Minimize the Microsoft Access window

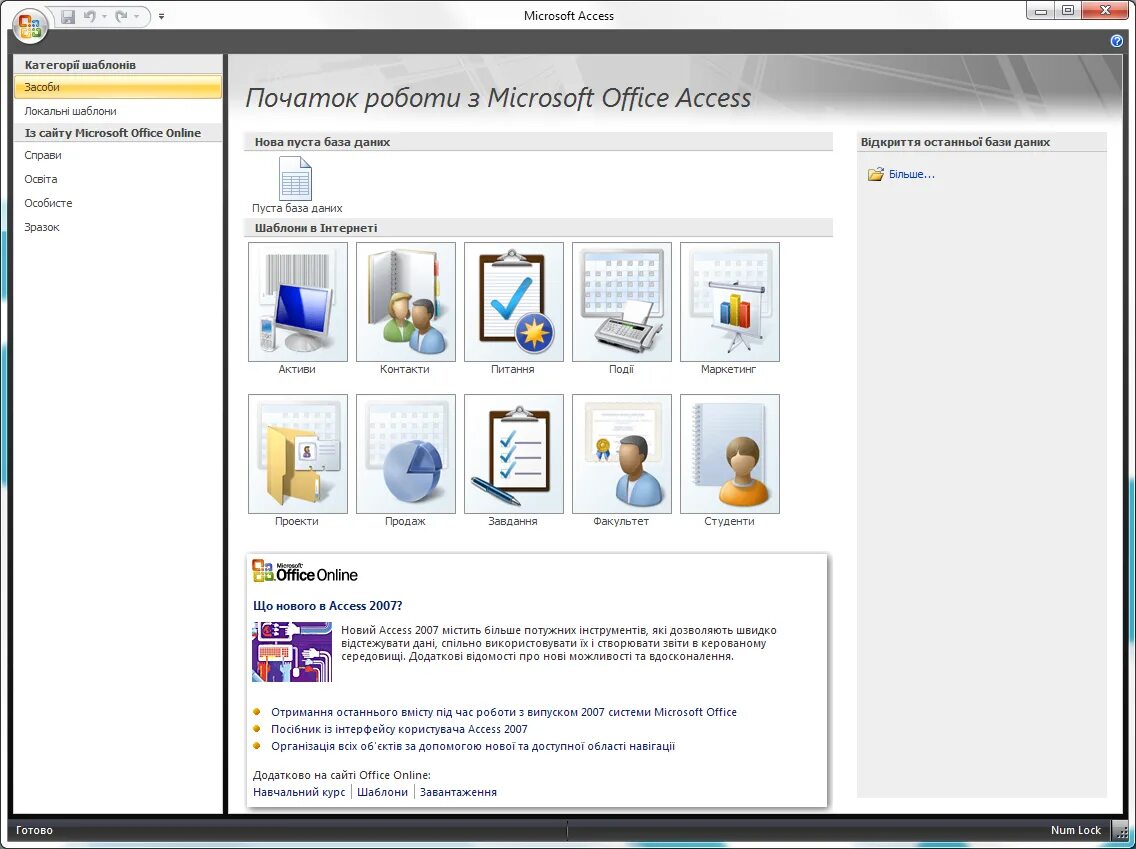point(1040,11)
